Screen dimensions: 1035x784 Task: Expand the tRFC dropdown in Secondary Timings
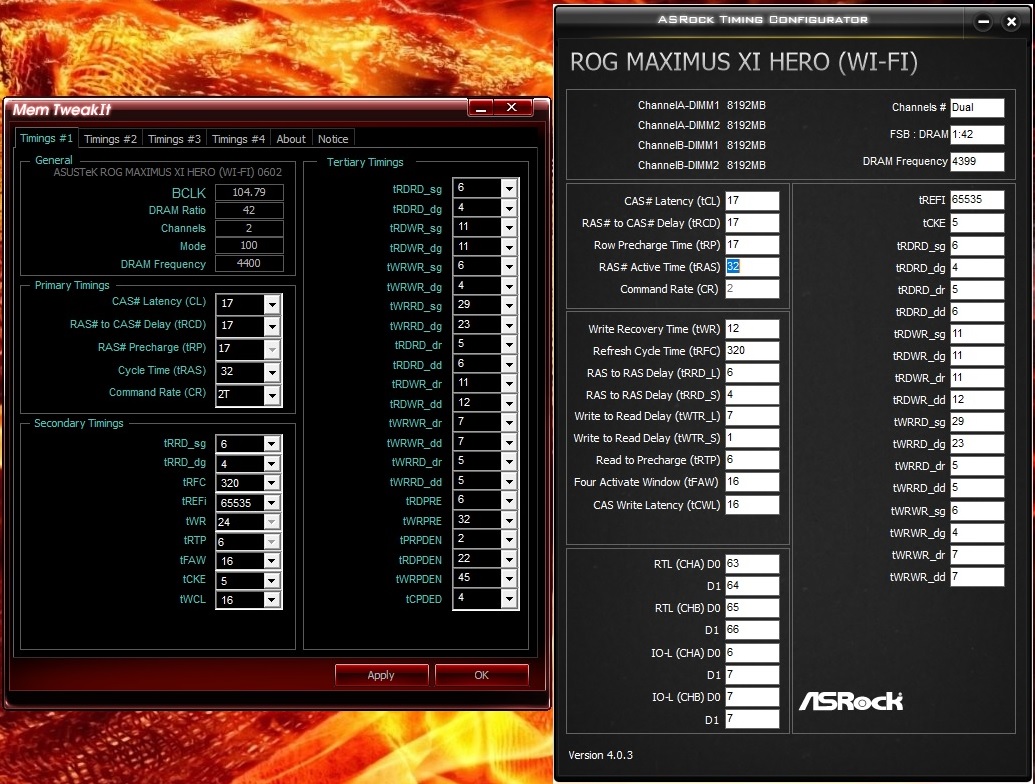pos(272,483)
